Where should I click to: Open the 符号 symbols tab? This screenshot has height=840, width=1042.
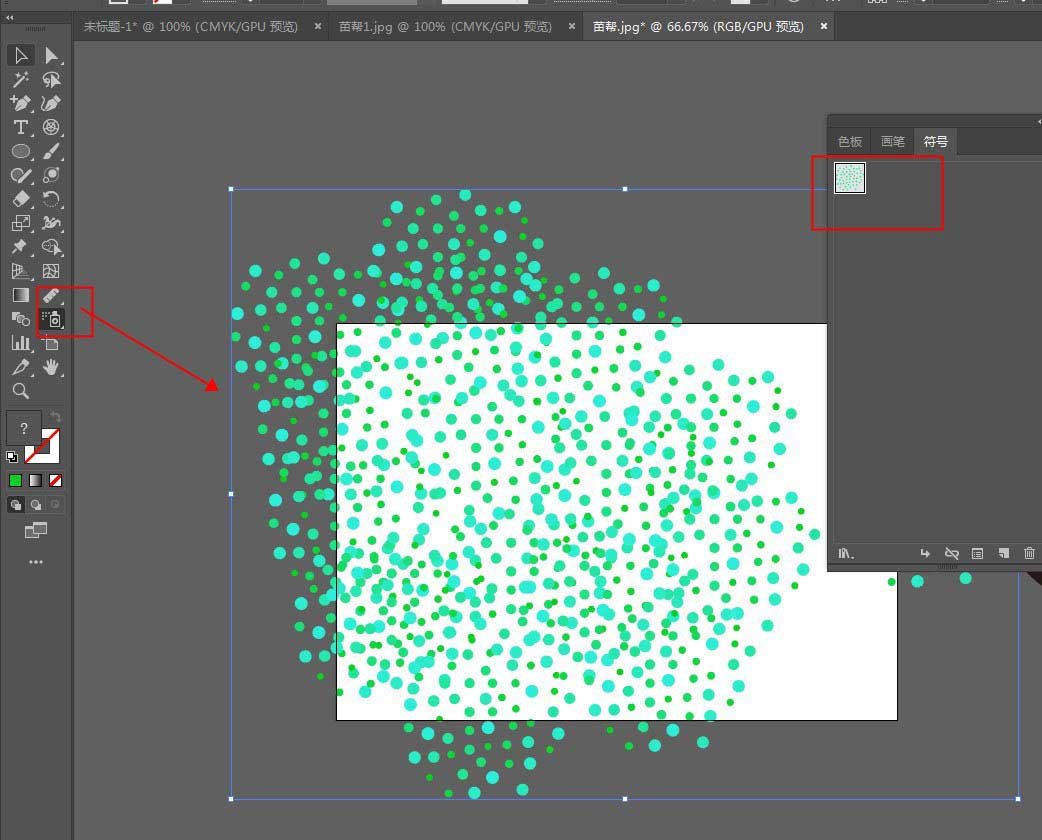coord(936,142)
